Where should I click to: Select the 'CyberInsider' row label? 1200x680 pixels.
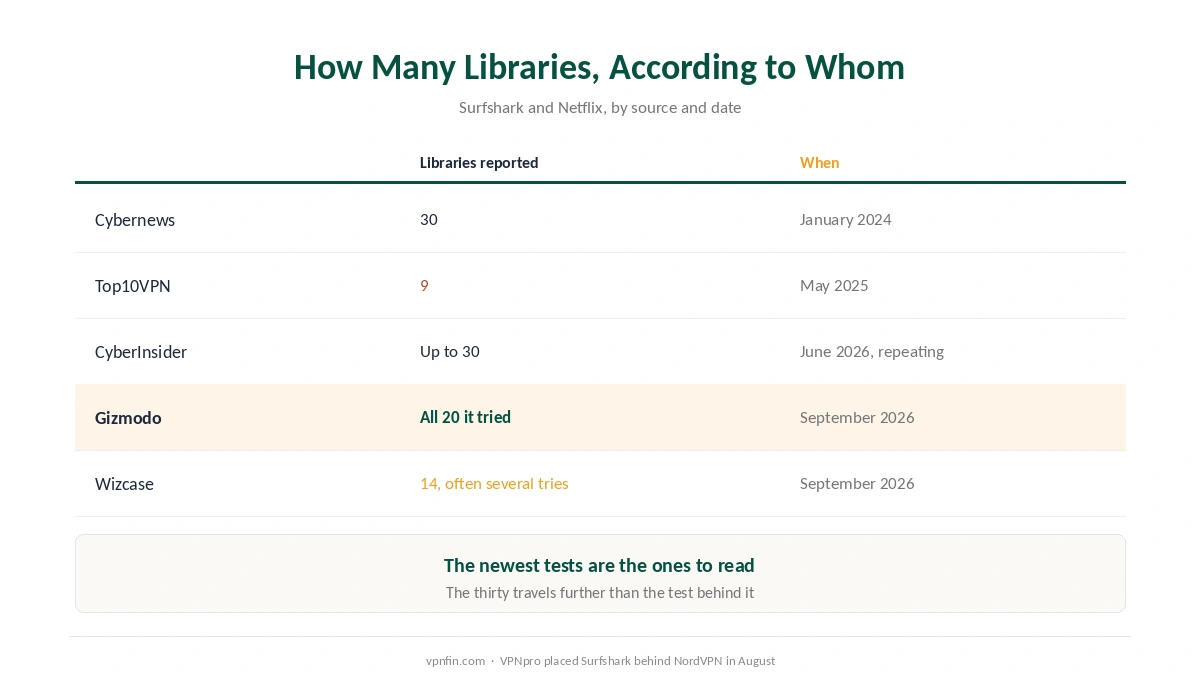tap(141, 352)
